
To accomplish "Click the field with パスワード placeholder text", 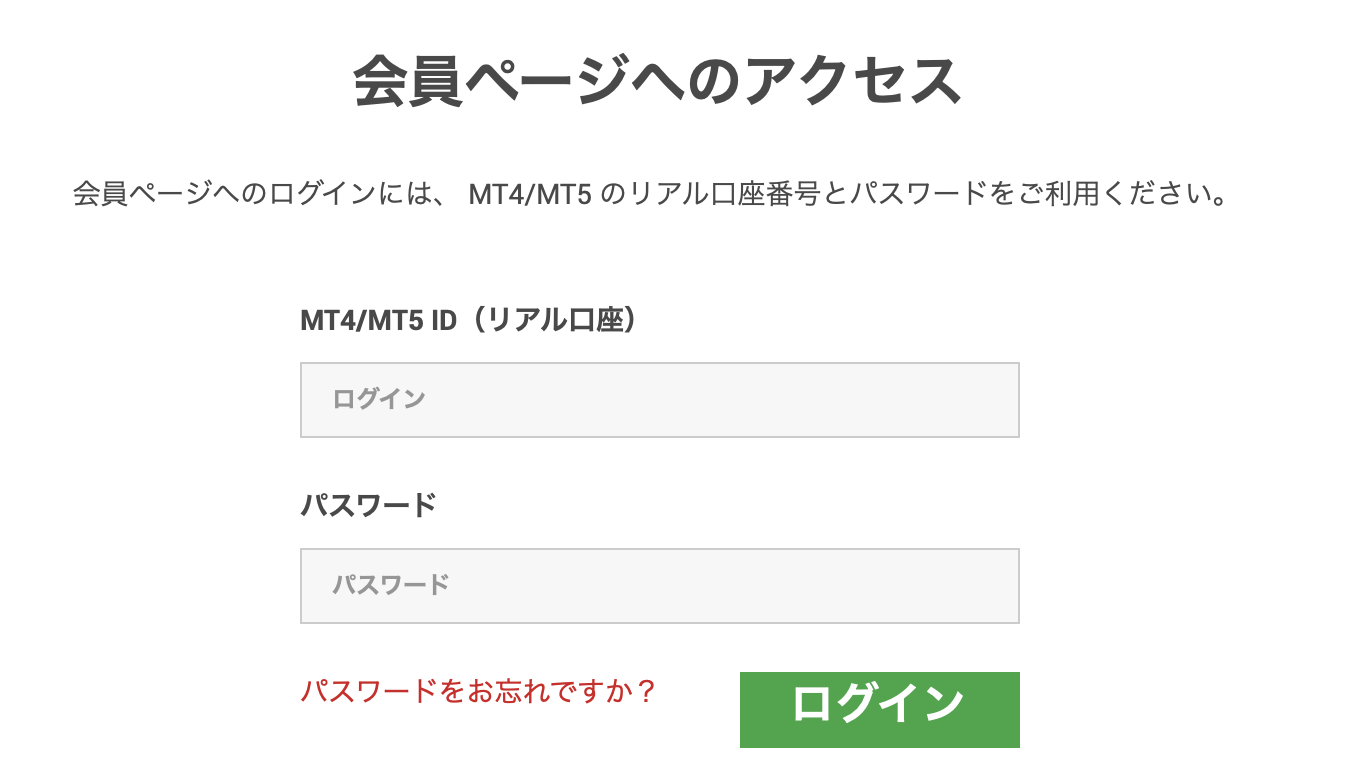I will (659, 586).
